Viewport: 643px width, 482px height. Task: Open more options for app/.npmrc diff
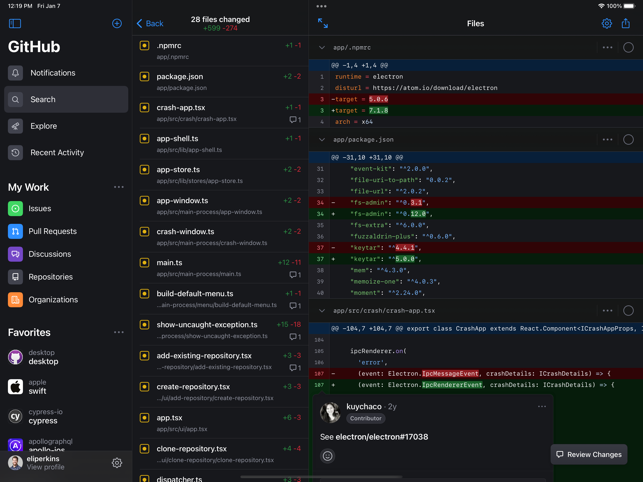pos(607,48)
